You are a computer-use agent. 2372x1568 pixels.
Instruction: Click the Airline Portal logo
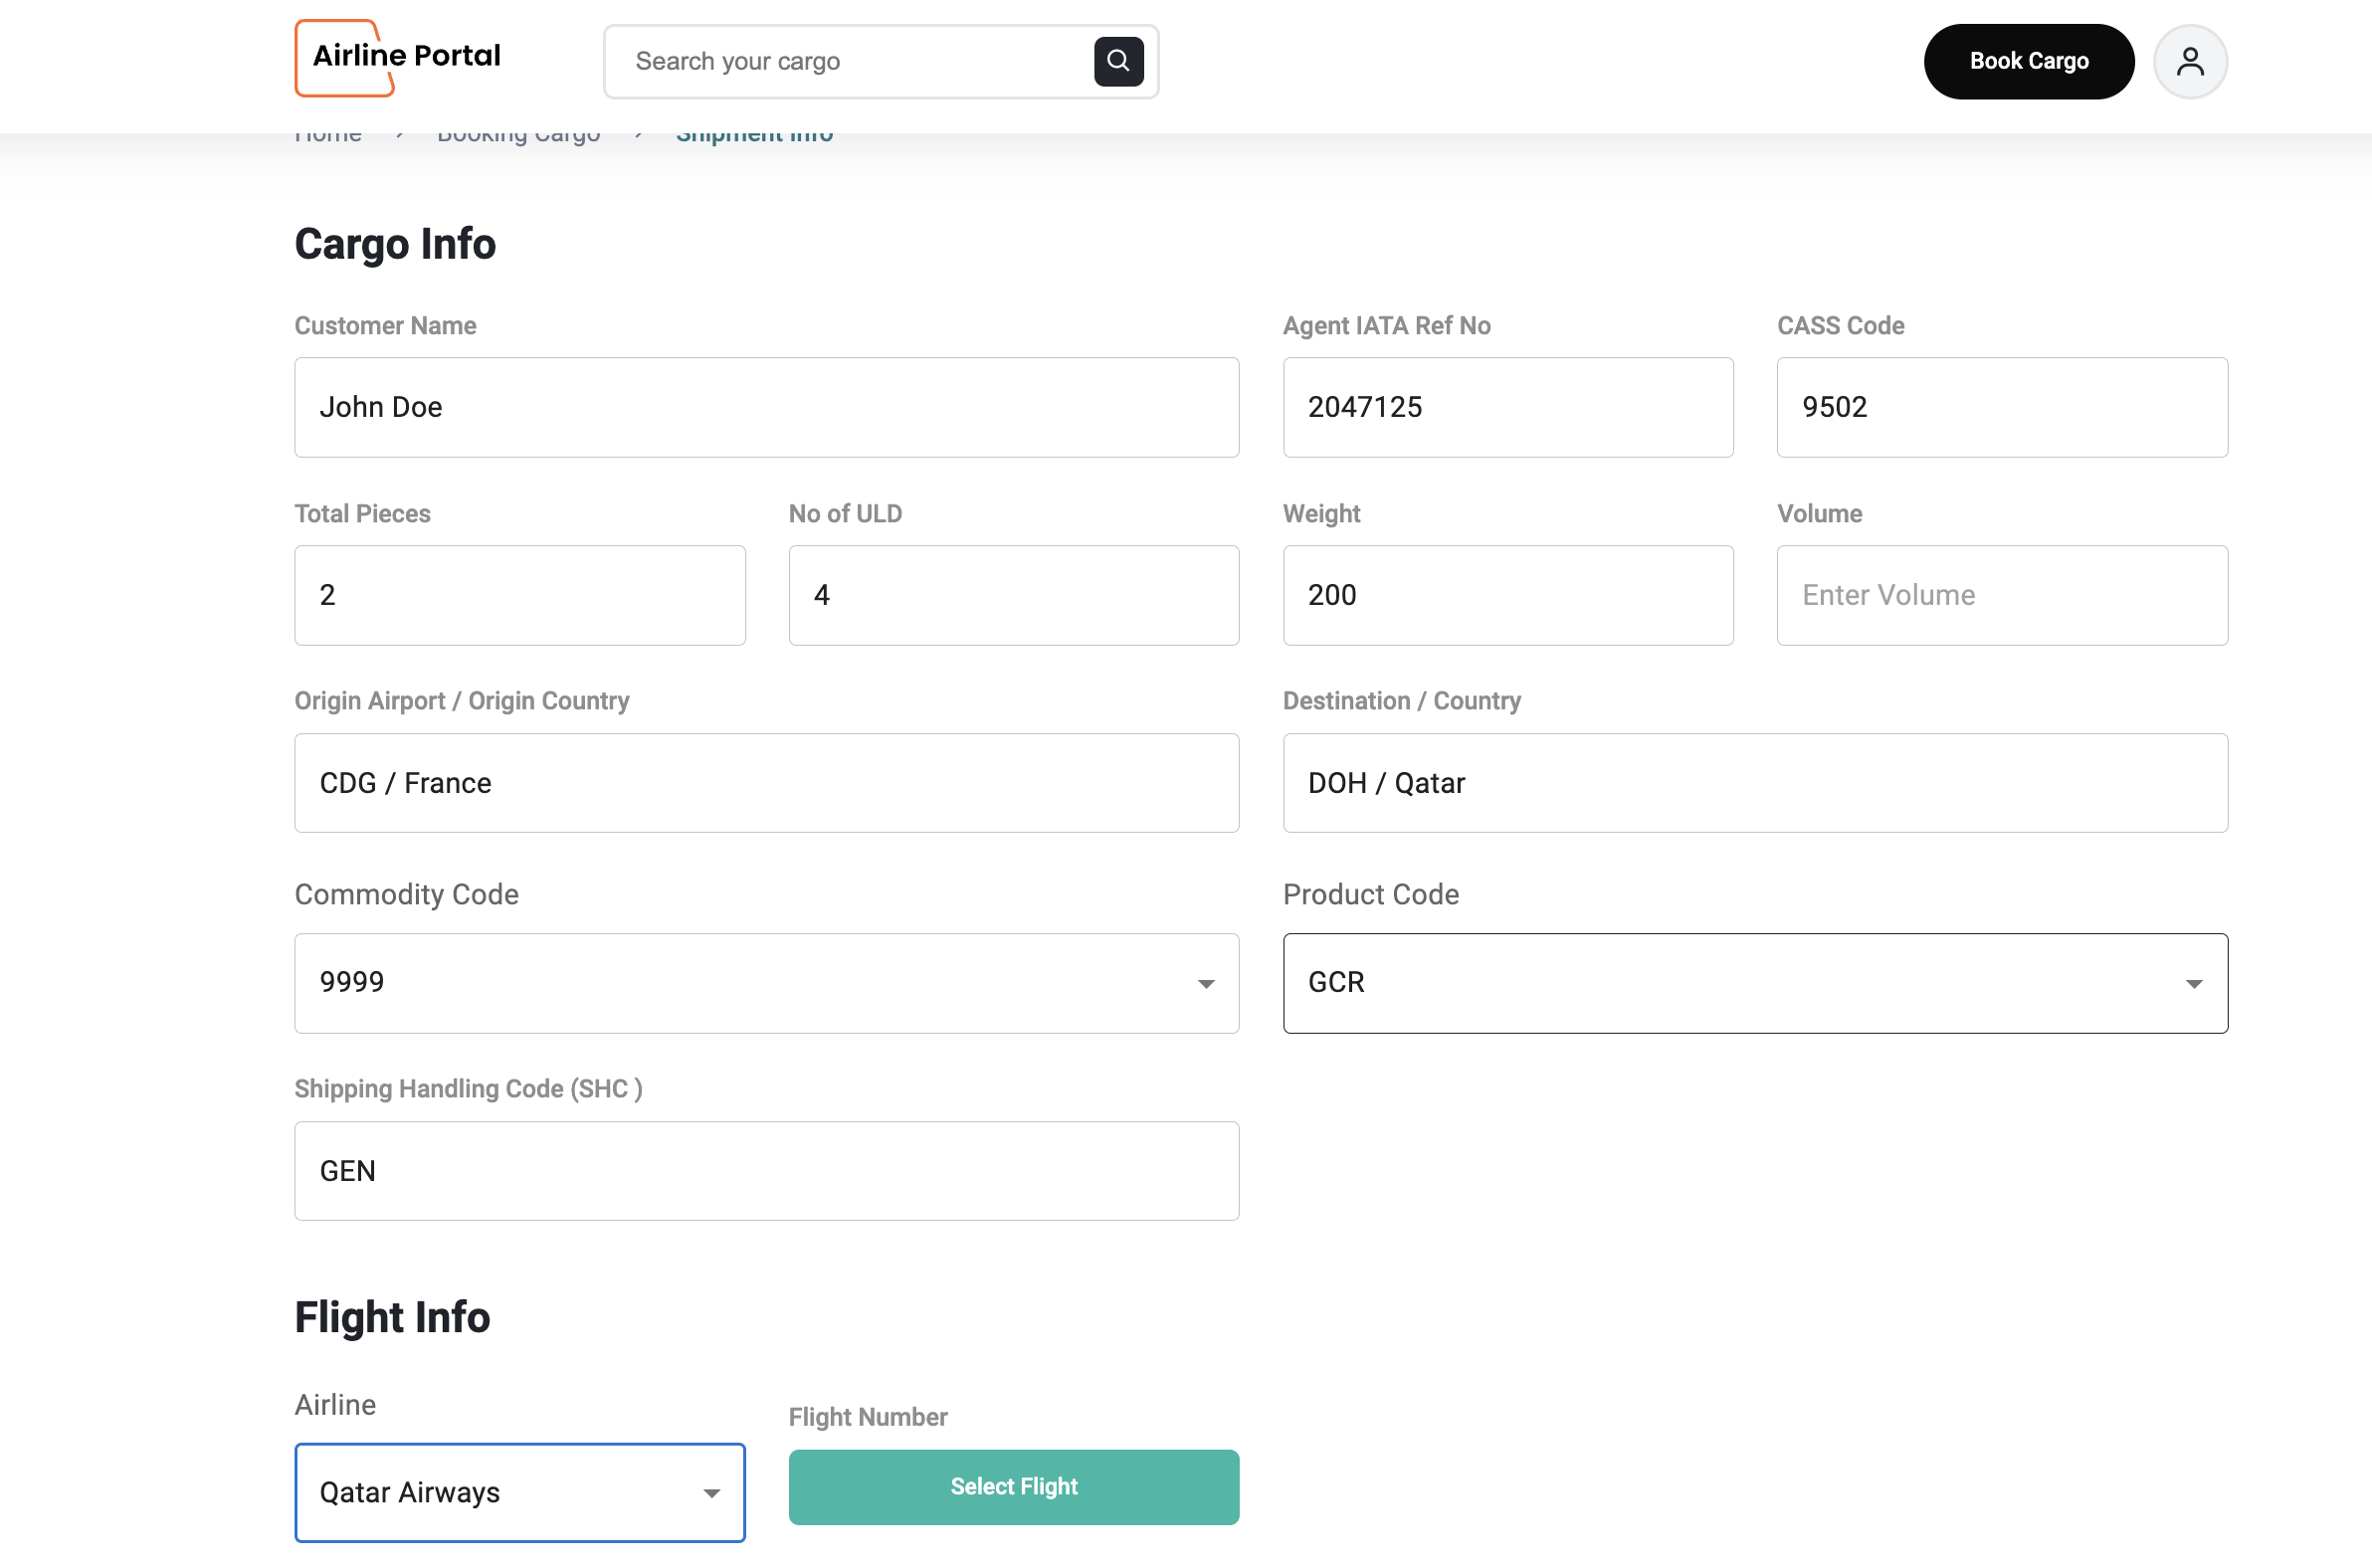[x=398, y=57]
